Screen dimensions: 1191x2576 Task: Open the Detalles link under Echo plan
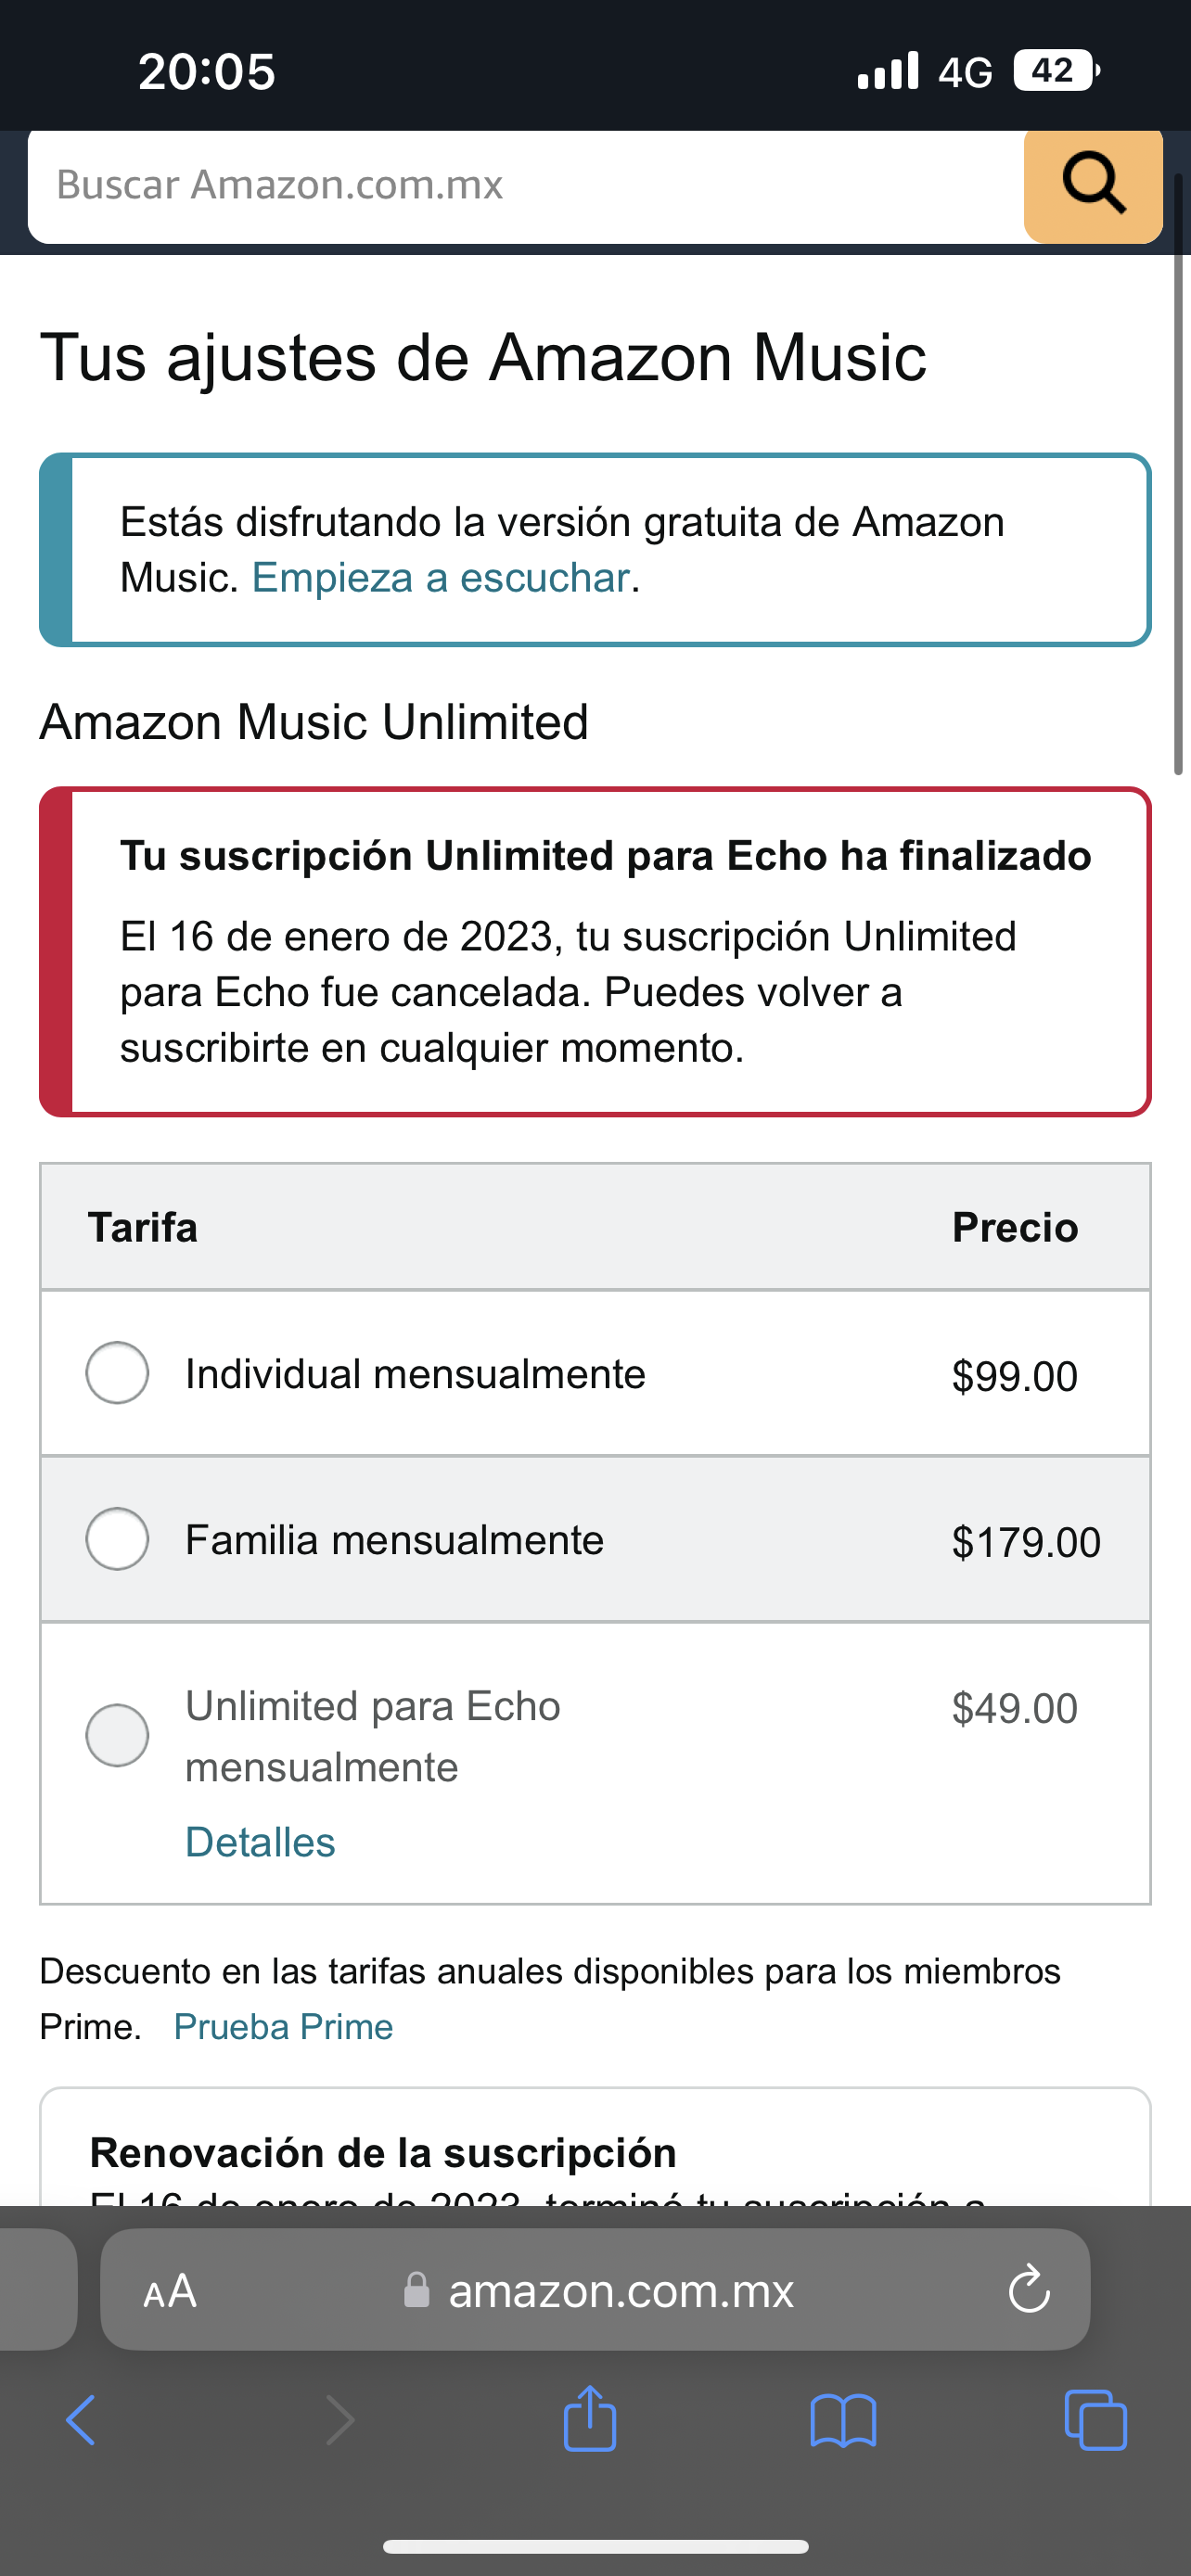tap(260, 1842)
